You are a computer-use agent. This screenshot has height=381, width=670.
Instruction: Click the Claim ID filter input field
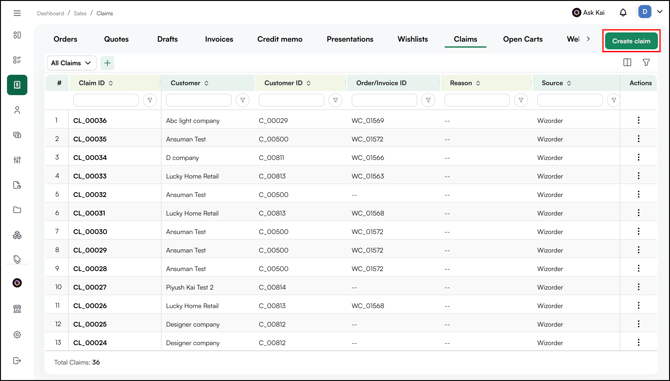106,100
